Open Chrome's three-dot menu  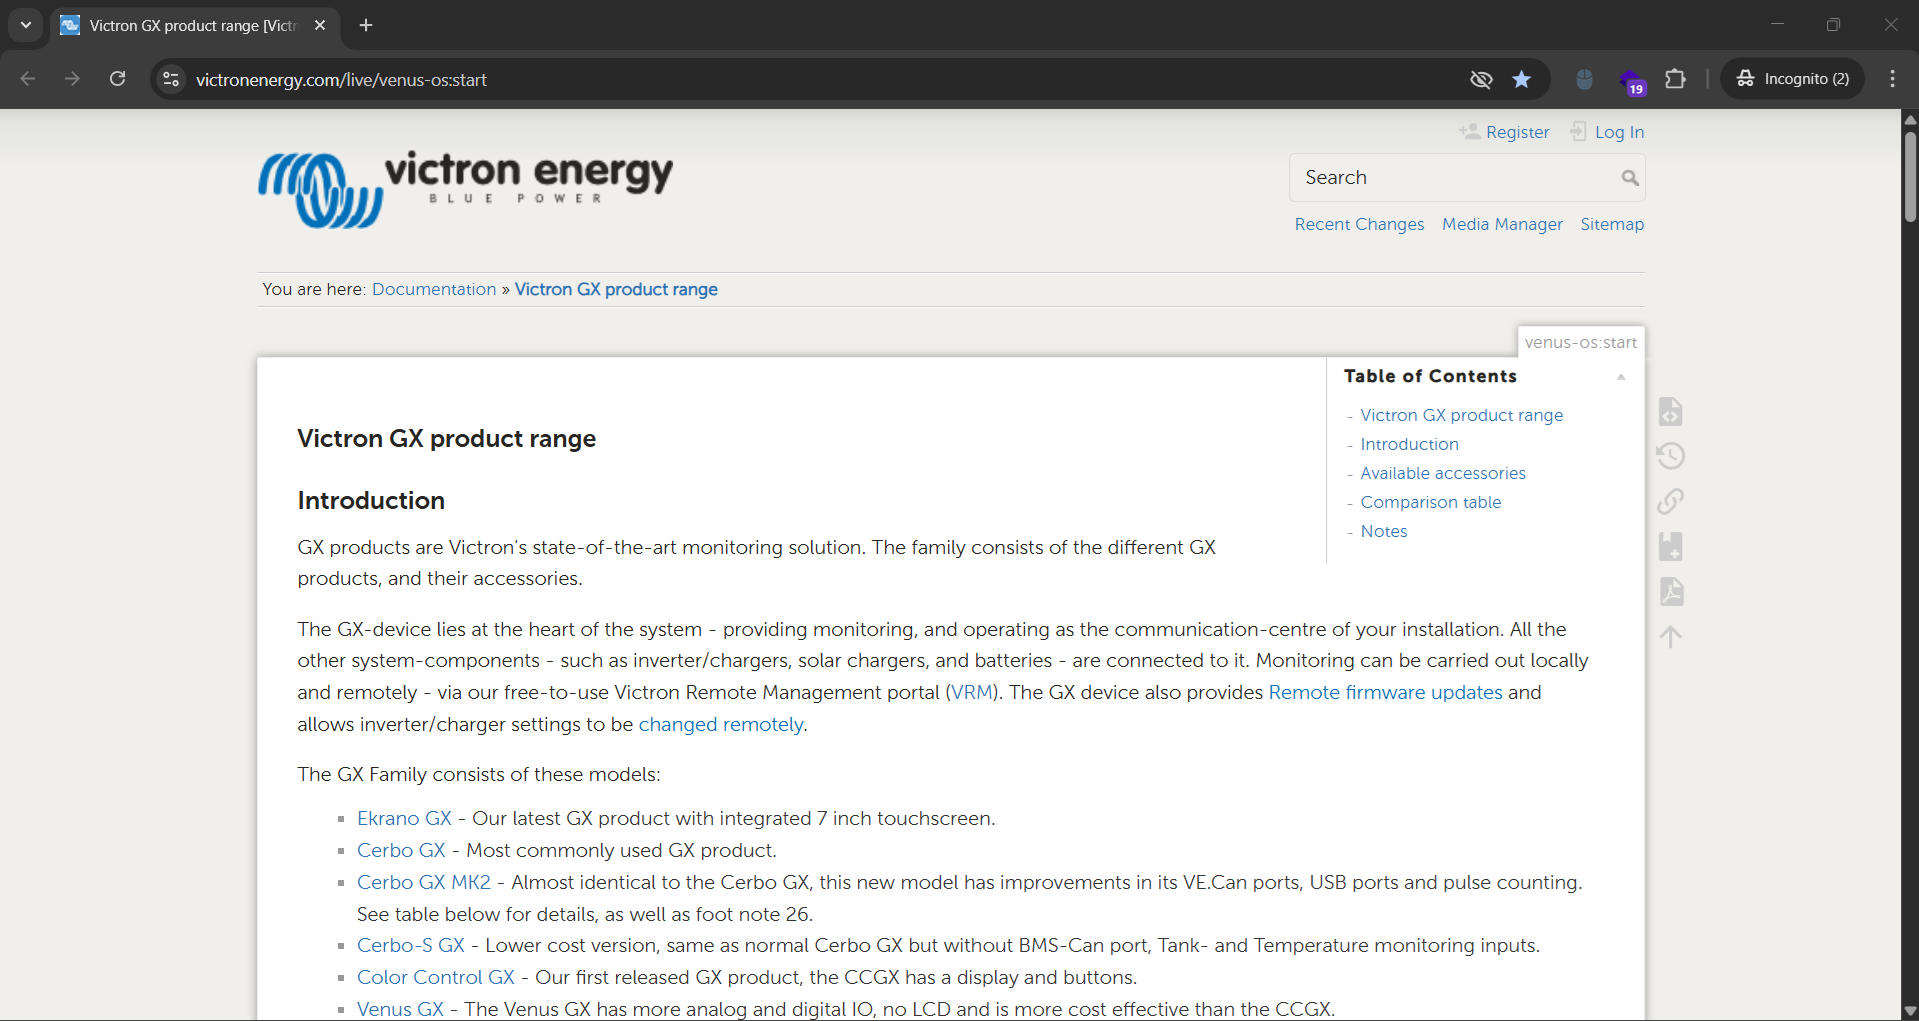pos(1892,79)
